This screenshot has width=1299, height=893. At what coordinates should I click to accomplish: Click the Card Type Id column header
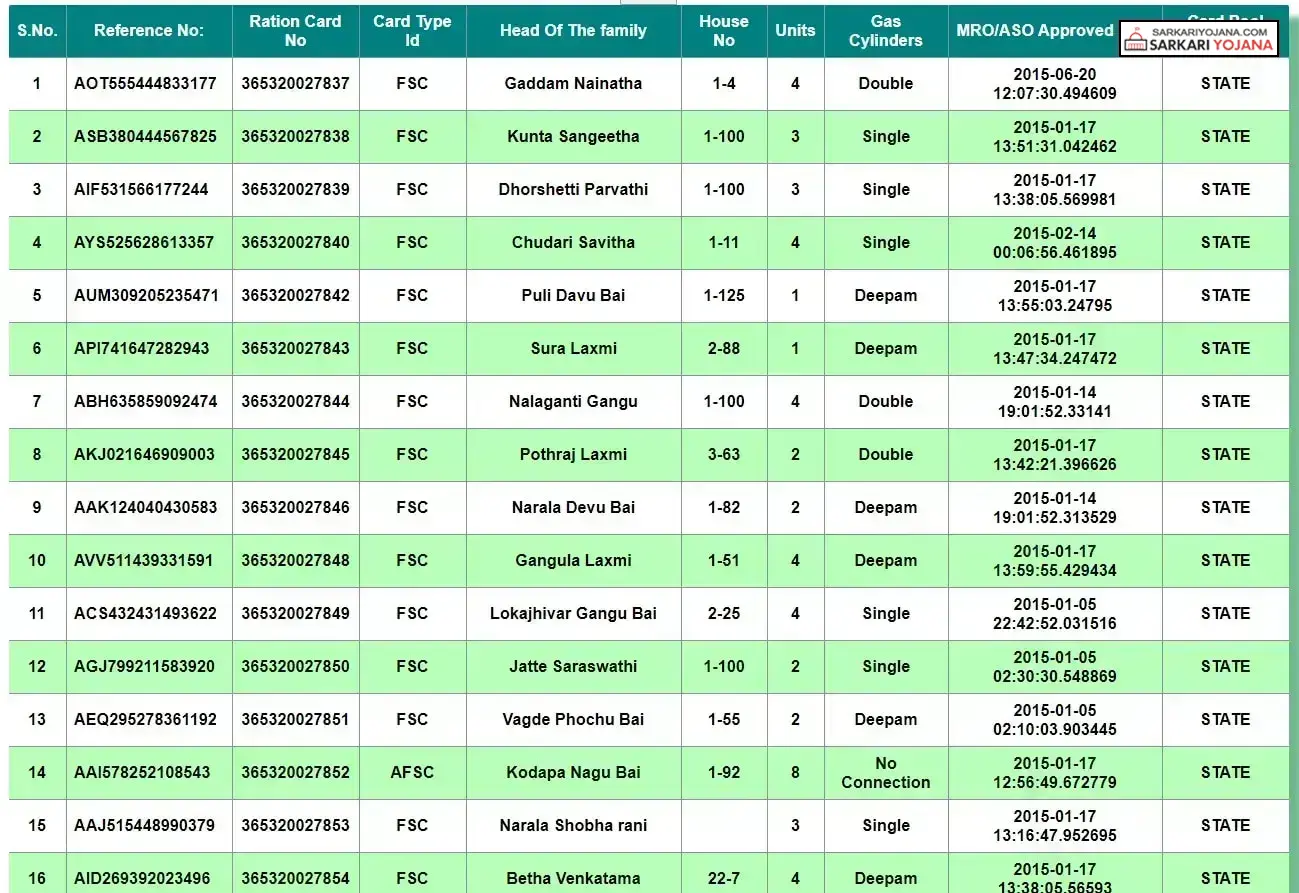click(412, 31)
